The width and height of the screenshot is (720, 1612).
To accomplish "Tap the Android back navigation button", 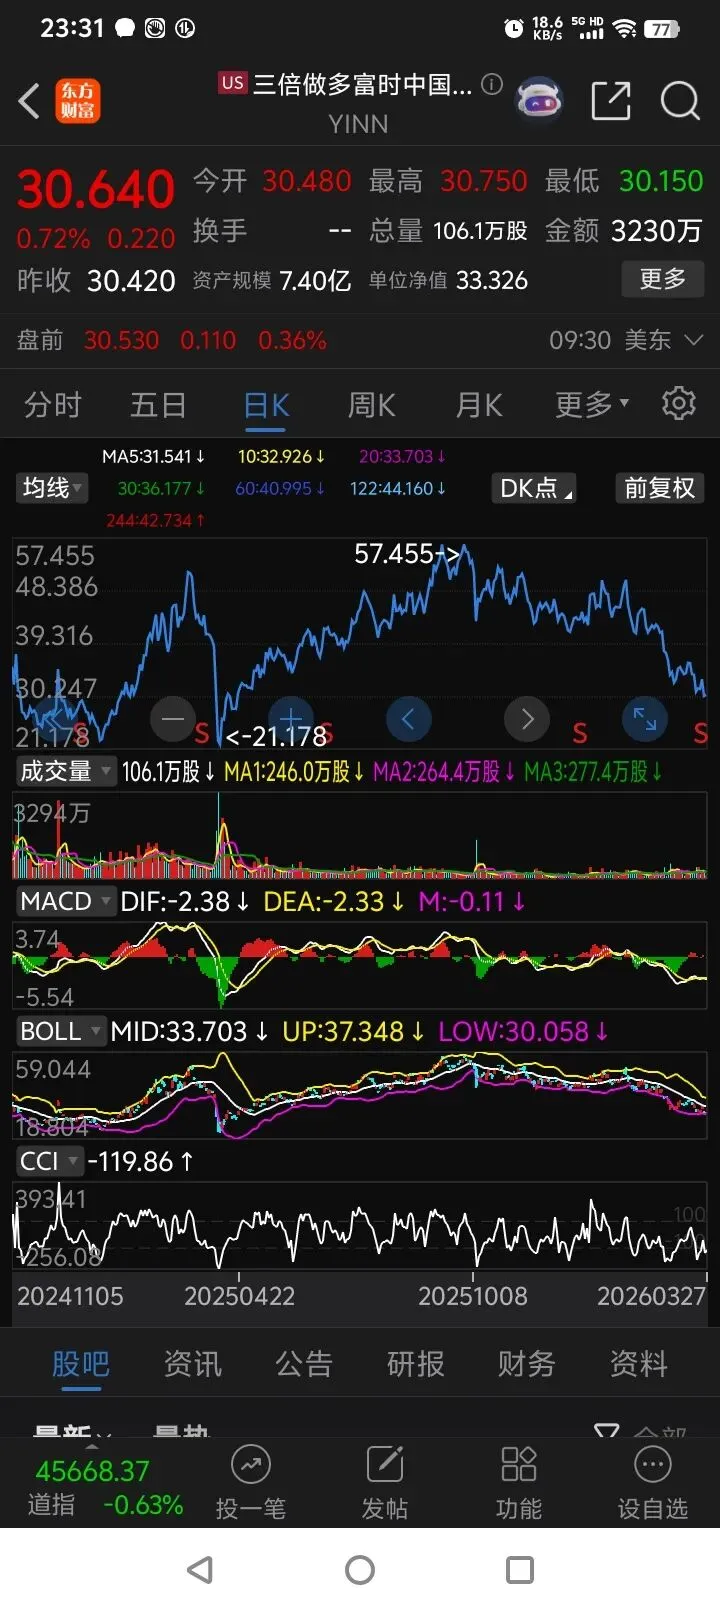I will (201, 1570).
